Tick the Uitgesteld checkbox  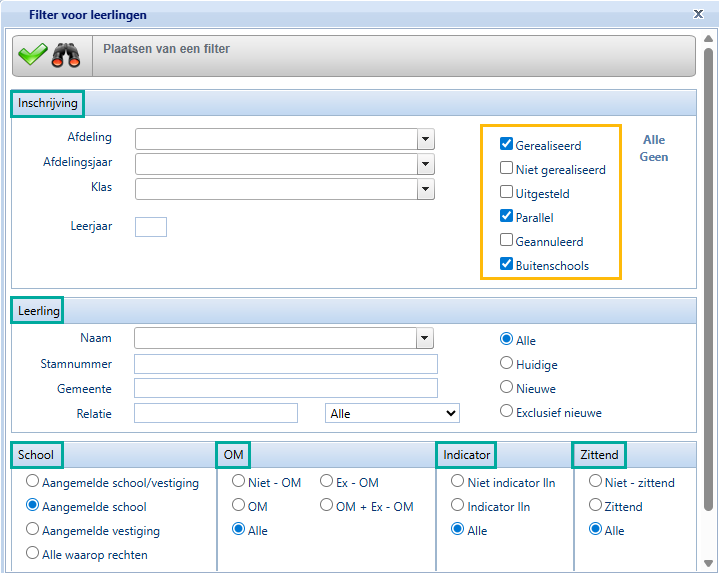(x=507, y=193)
